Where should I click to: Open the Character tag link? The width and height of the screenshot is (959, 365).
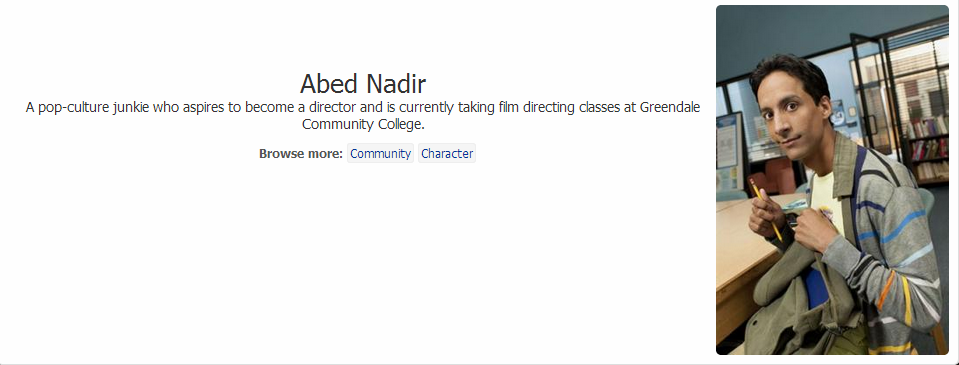pyautogui.click(x=447, y=153)
